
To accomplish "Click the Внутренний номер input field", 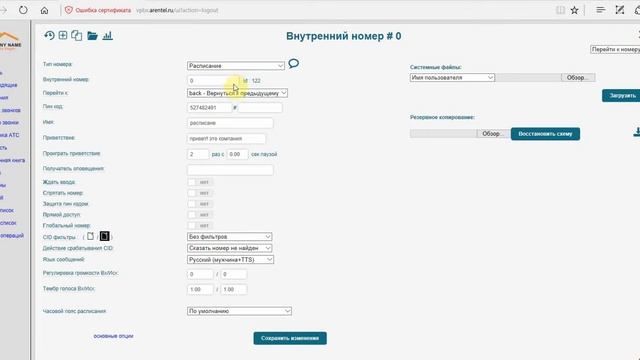I will point(214,81).
